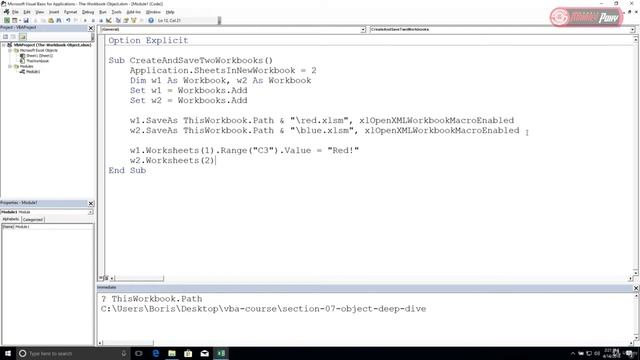Screen dimensions: 640x360
Task: Open the Run menu
Action: pos(103,12)
